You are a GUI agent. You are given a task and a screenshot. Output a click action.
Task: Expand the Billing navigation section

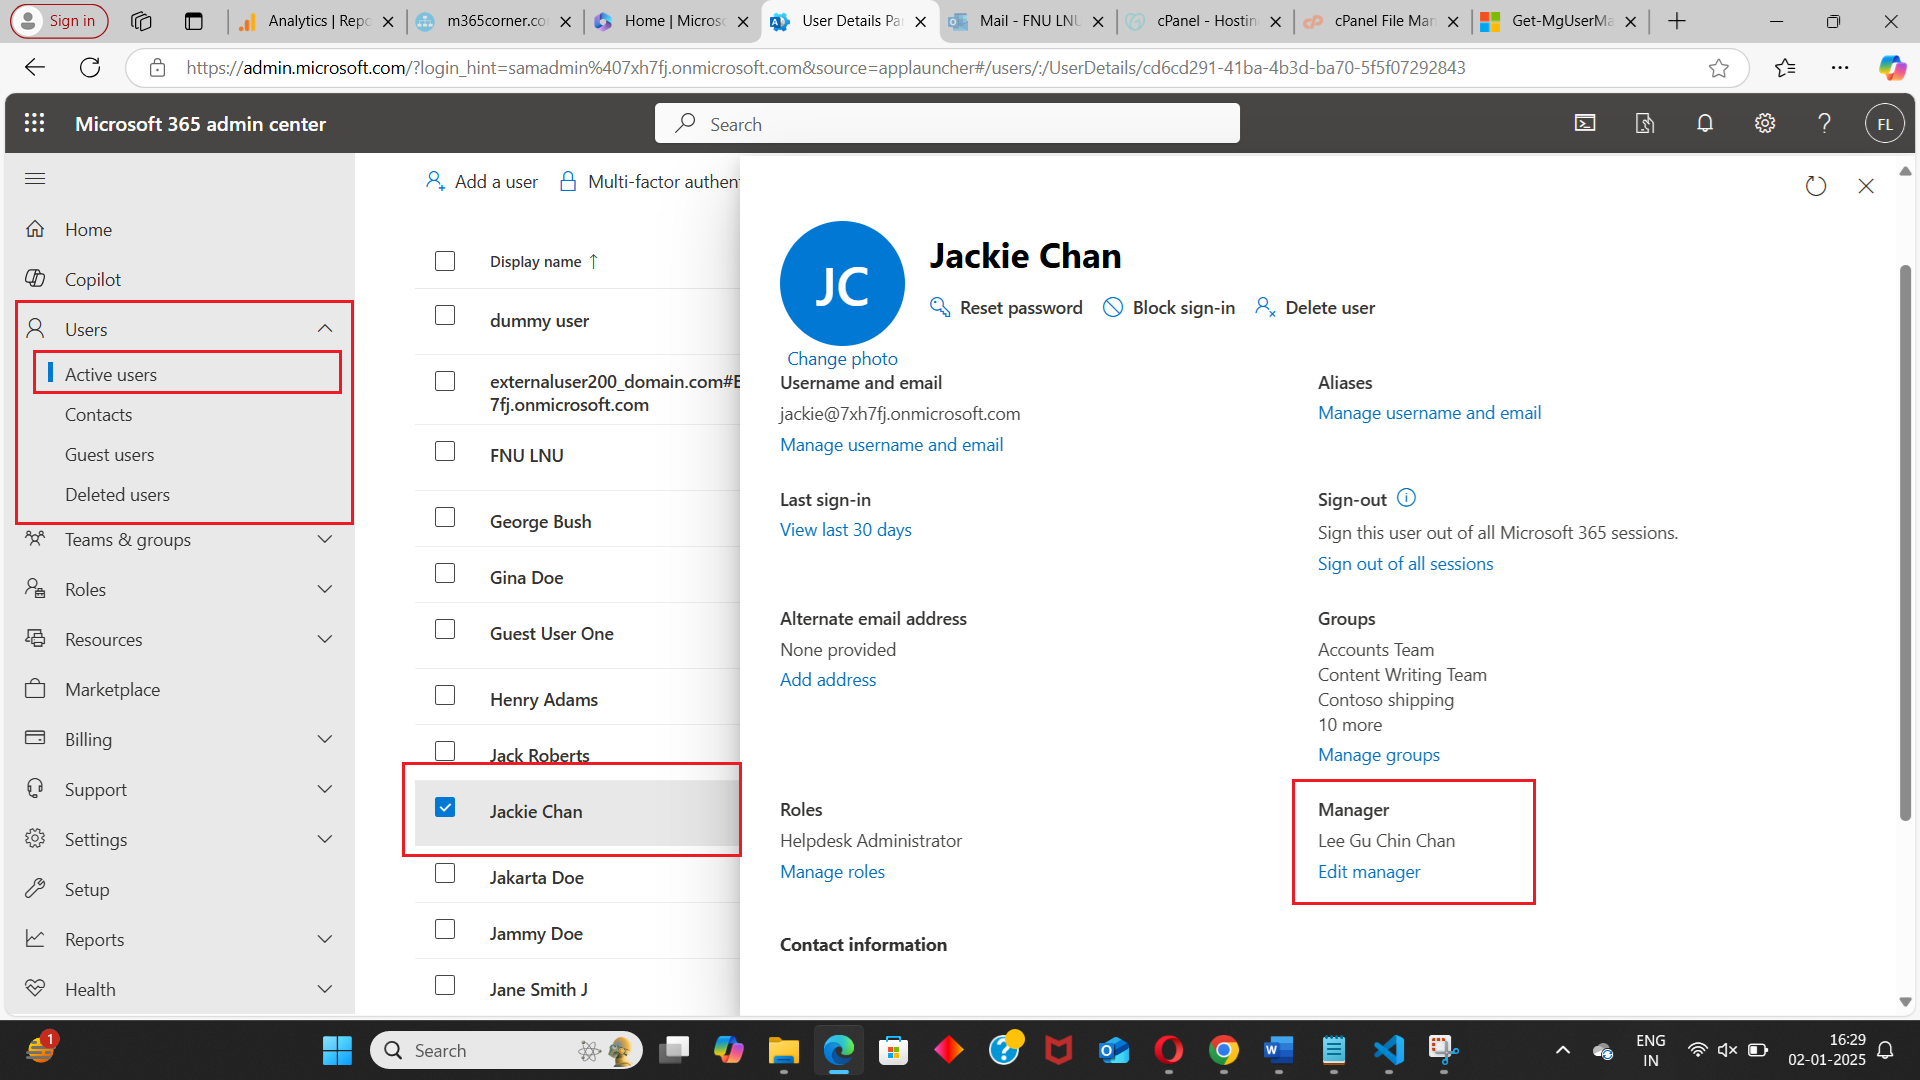point(324,740)
